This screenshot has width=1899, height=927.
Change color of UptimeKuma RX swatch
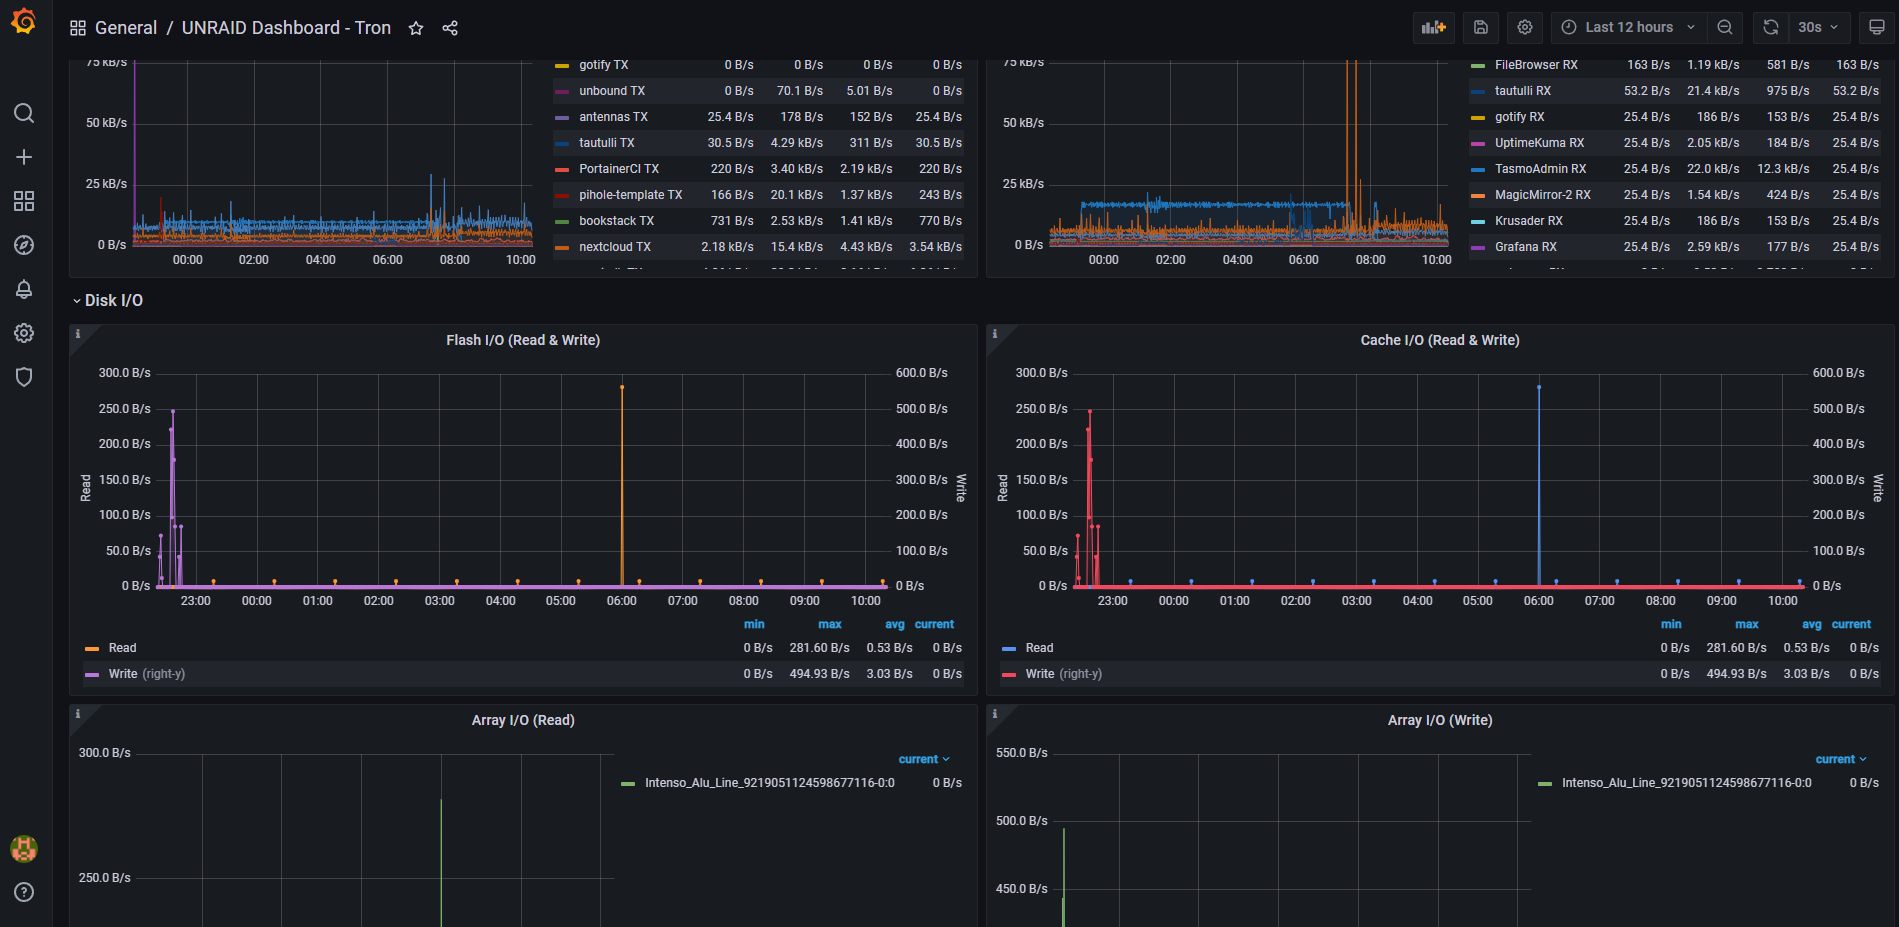[1478, 143]
